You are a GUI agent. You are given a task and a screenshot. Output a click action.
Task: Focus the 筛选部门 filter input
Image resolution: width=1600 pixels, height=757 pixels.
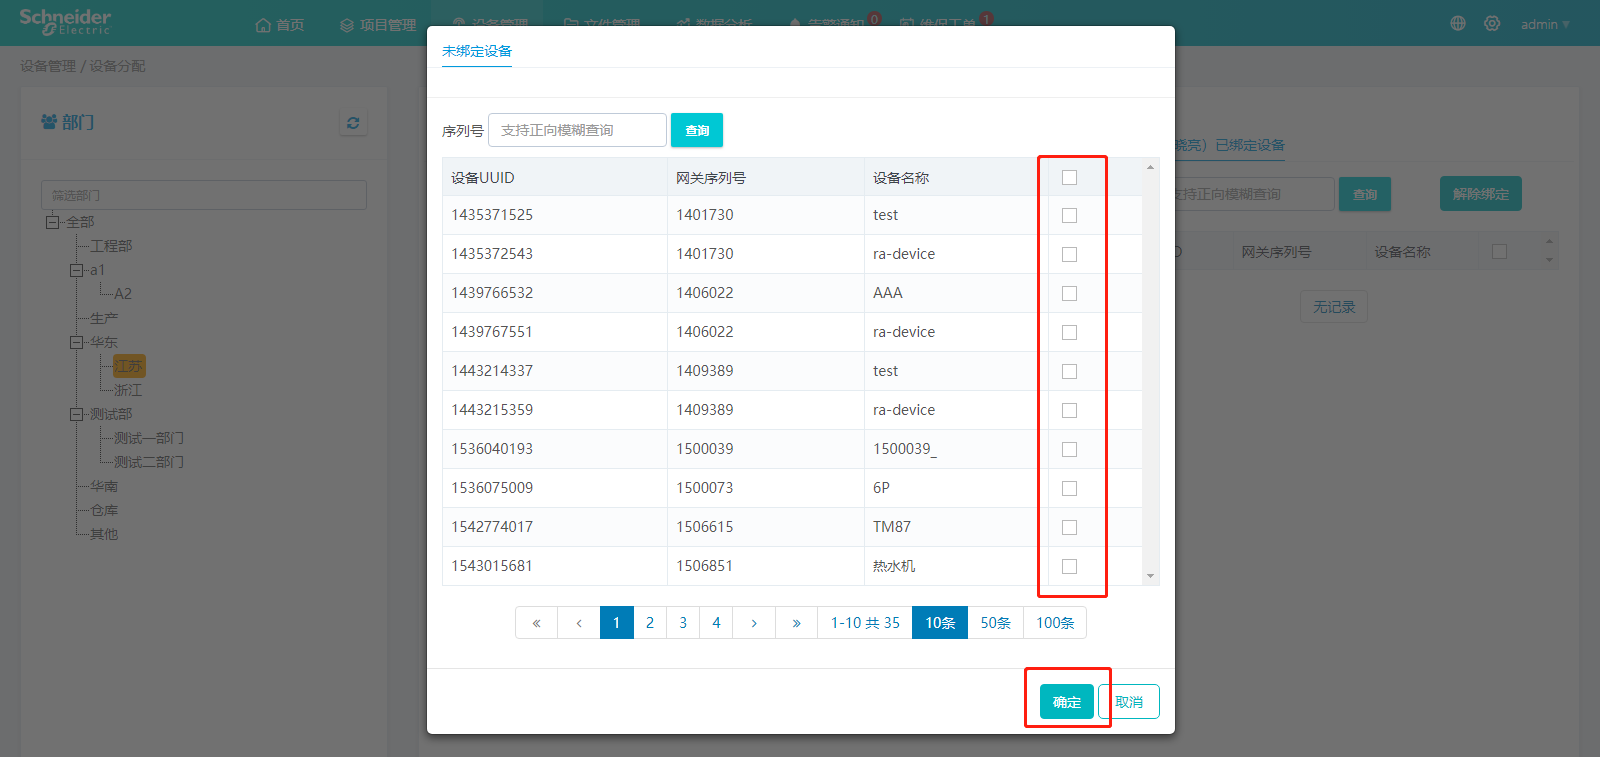204,195
